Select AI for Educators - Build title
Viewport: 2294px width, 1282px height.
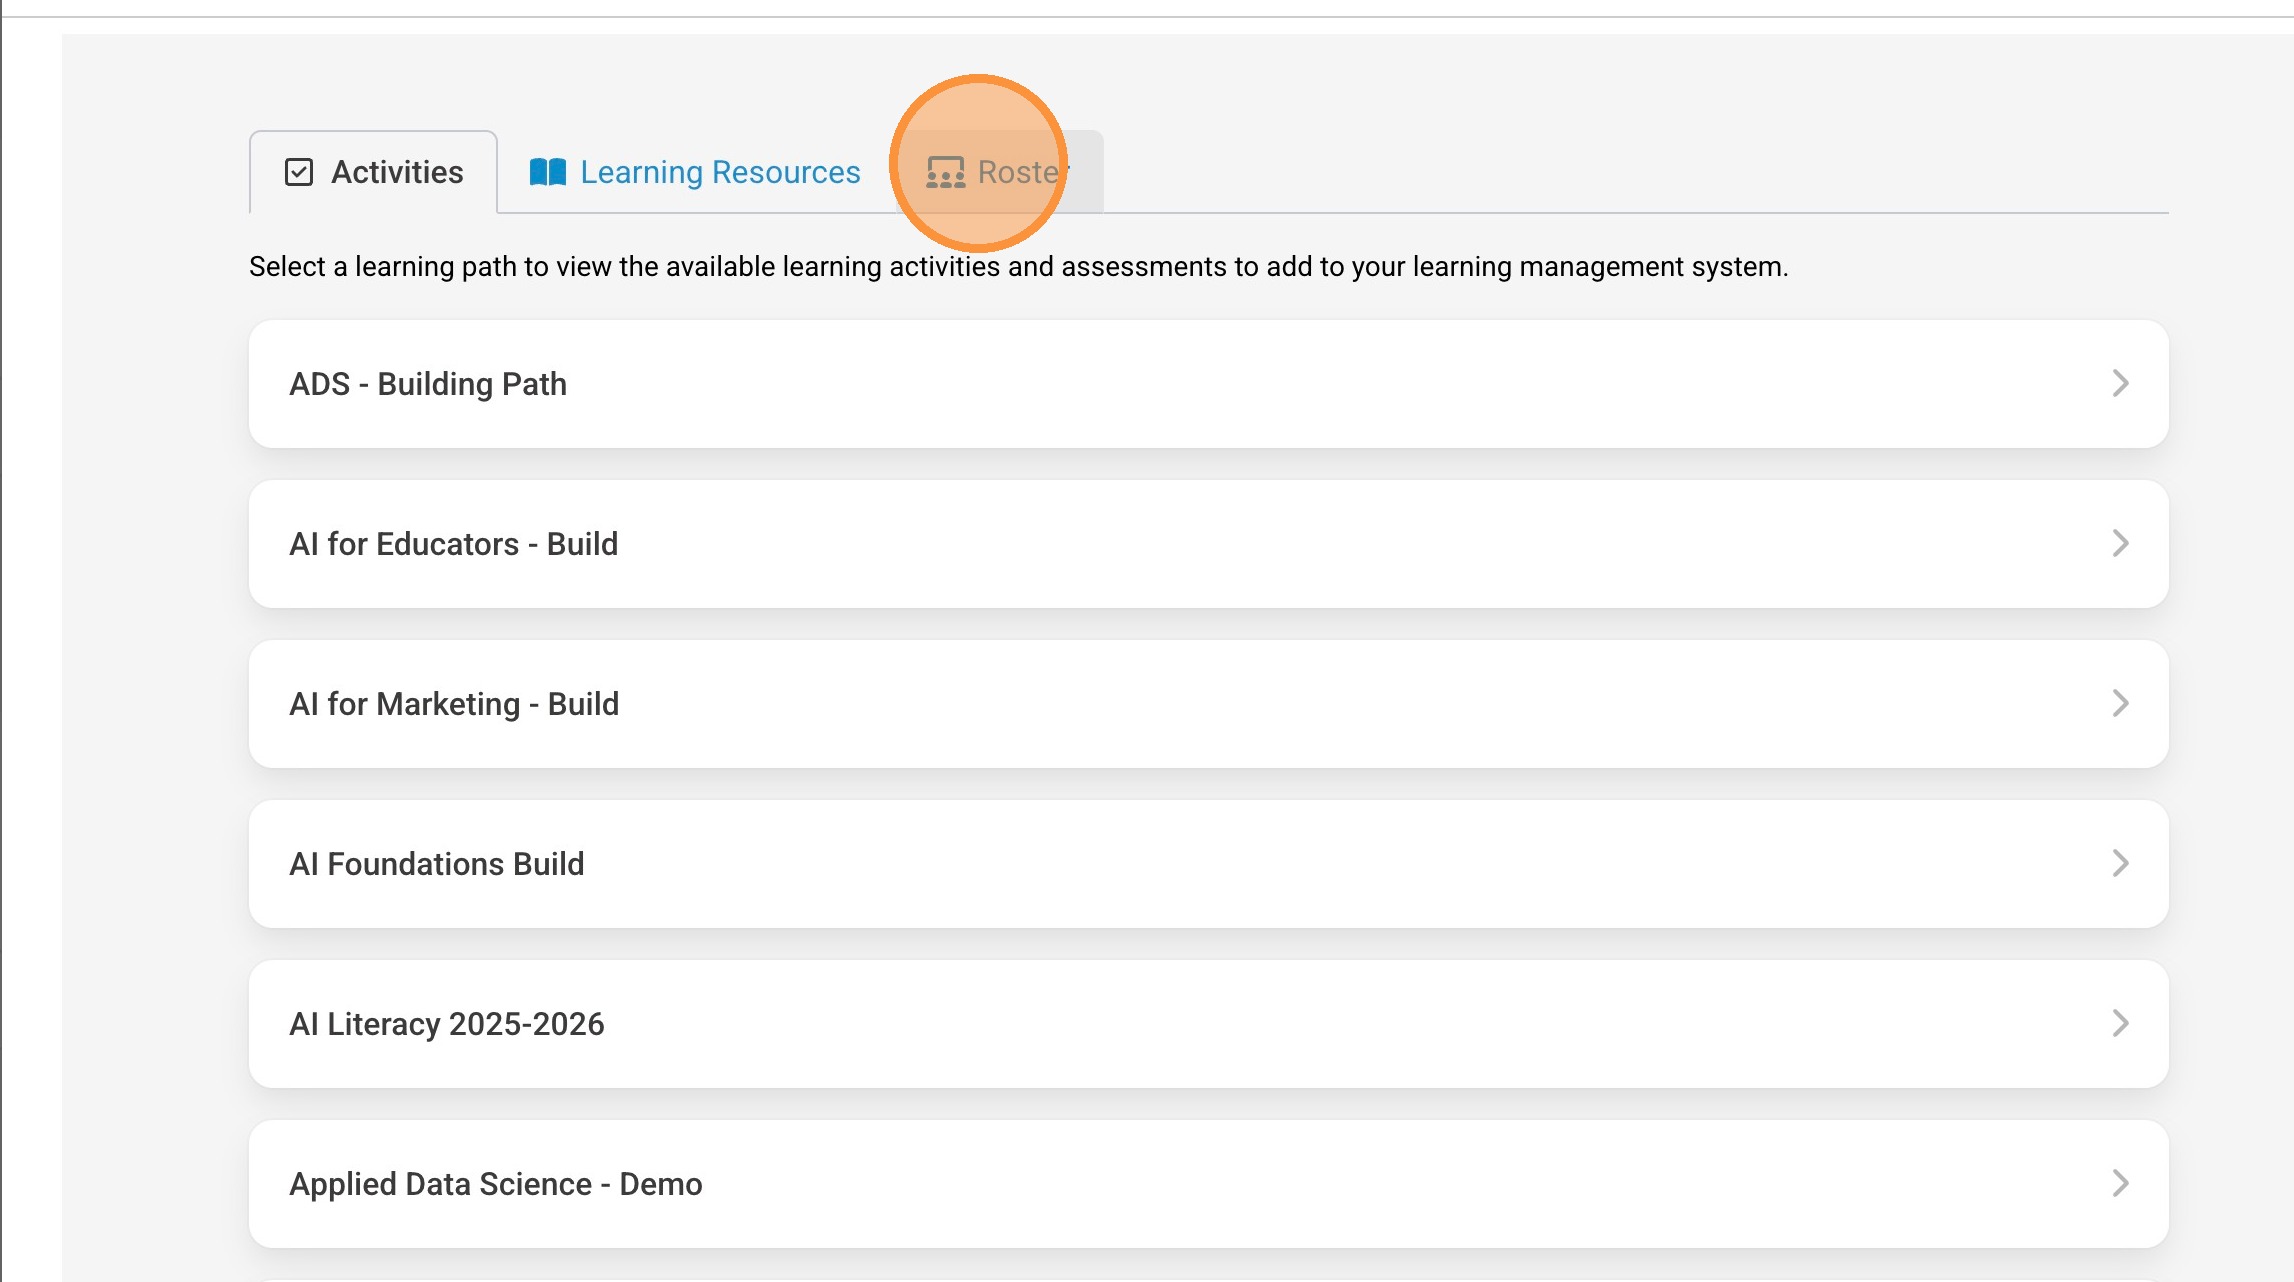[x=453, y=544]
